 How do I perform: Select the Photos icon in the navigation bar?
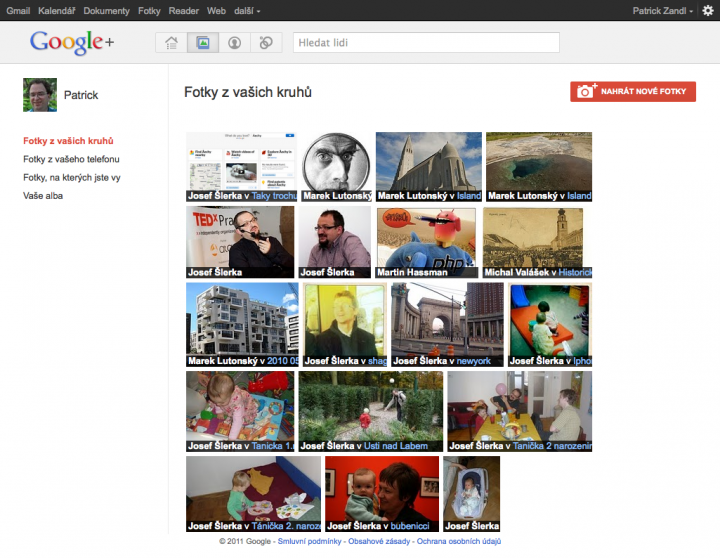pos(203,43)
